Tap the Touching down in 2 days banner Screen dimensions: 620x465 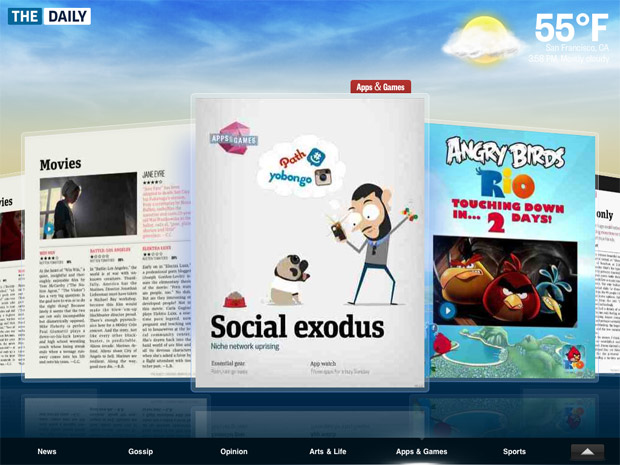tap(508, 215)
